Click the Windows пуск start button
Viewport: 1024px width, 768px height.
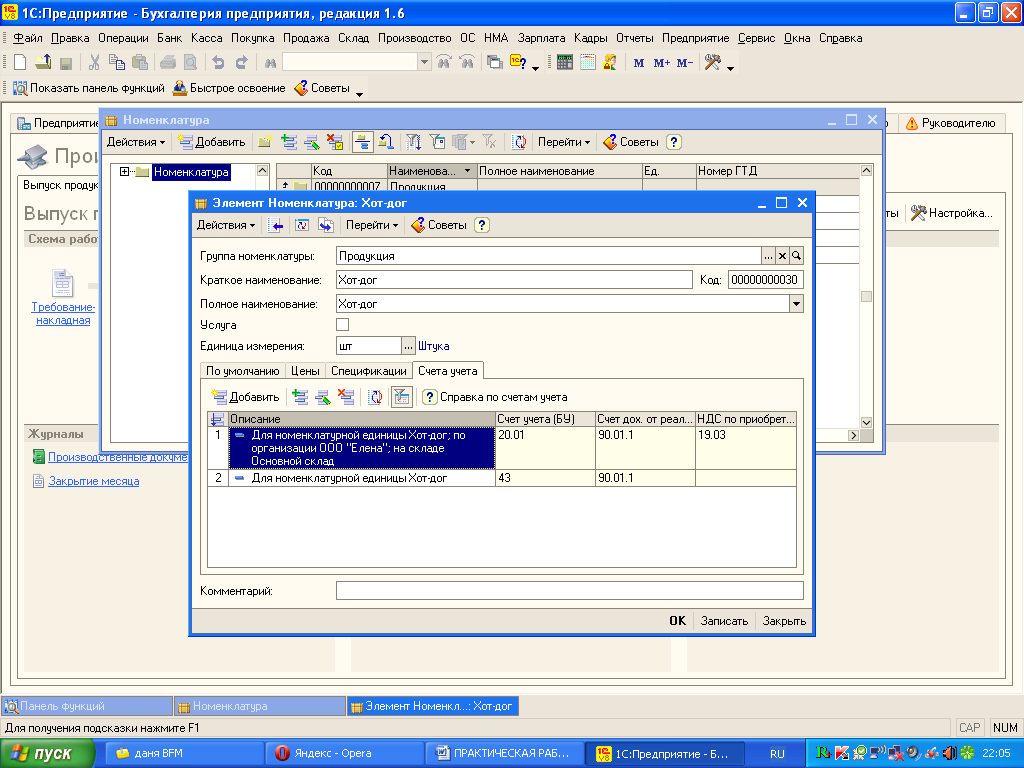point(47,753)
